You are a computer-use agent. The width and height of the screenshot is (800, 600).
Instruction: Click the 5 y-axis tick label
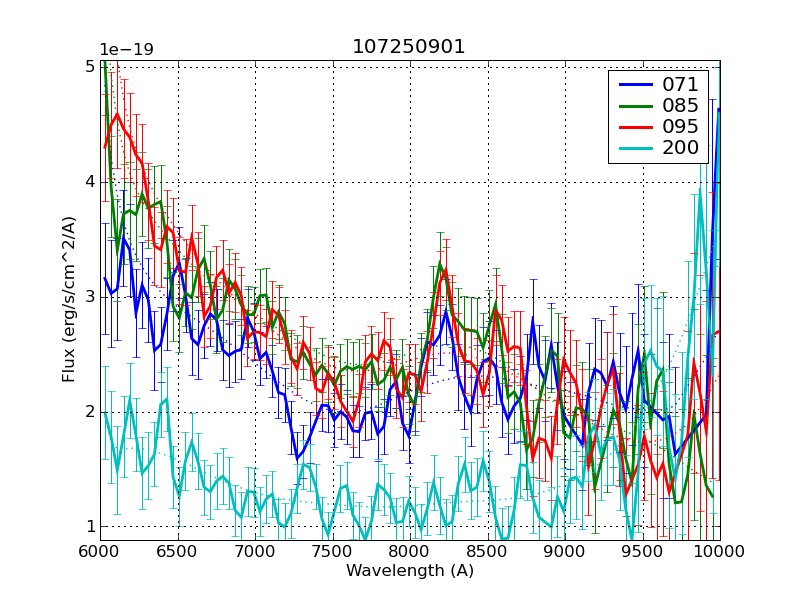click(x=89, y=66)
